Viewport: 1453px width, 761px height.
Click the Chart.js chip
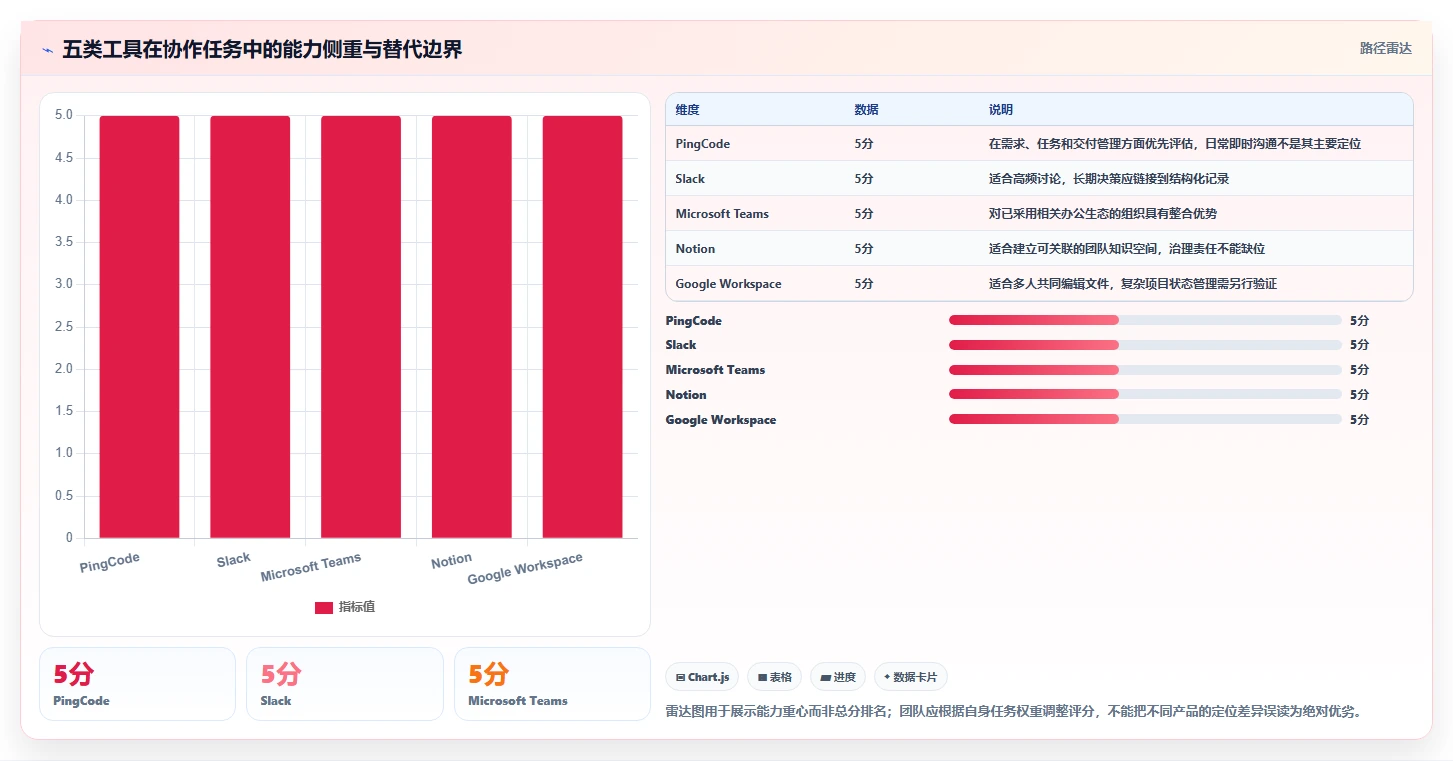(702, 677)
